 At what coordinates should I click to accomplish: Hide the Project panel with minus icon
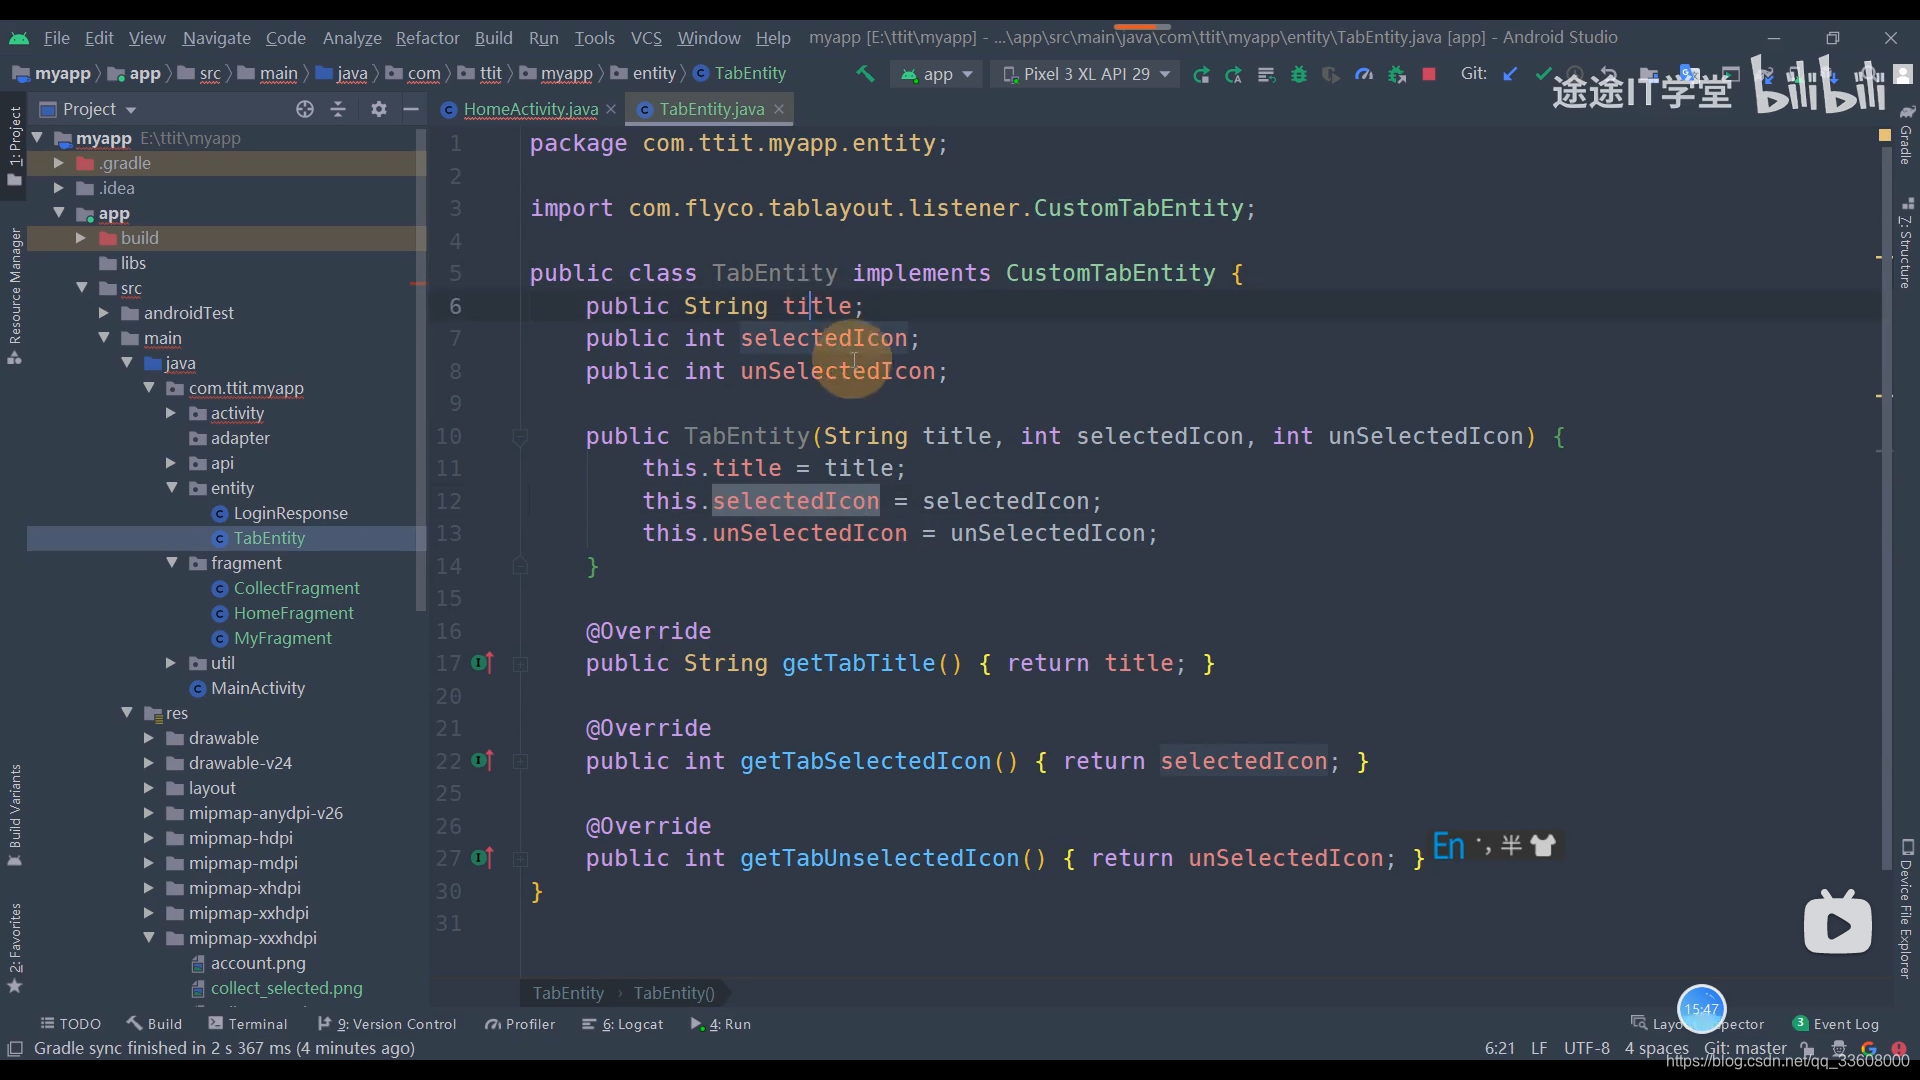tap(411, 109)
